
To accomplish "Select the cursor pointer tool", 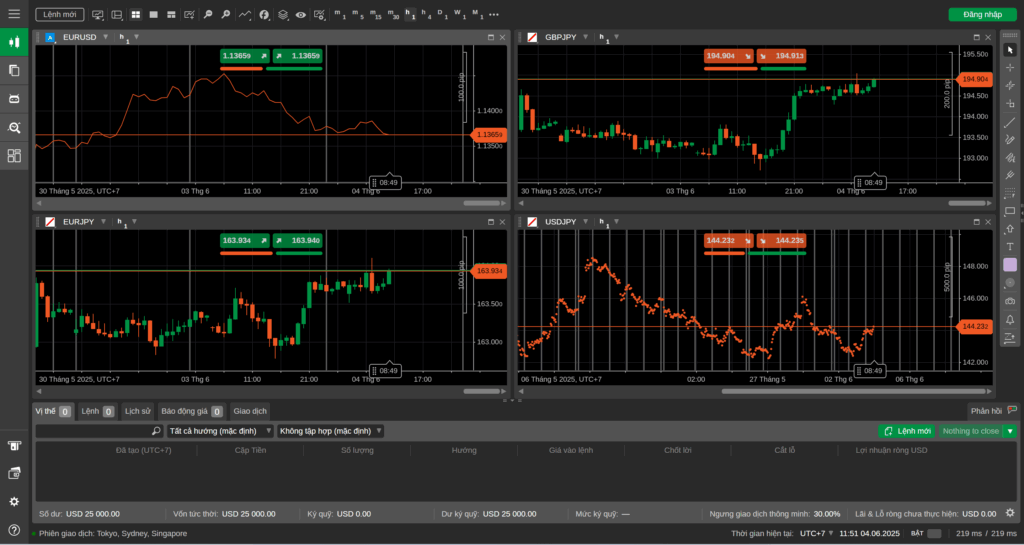I will tap(1010, 50).
